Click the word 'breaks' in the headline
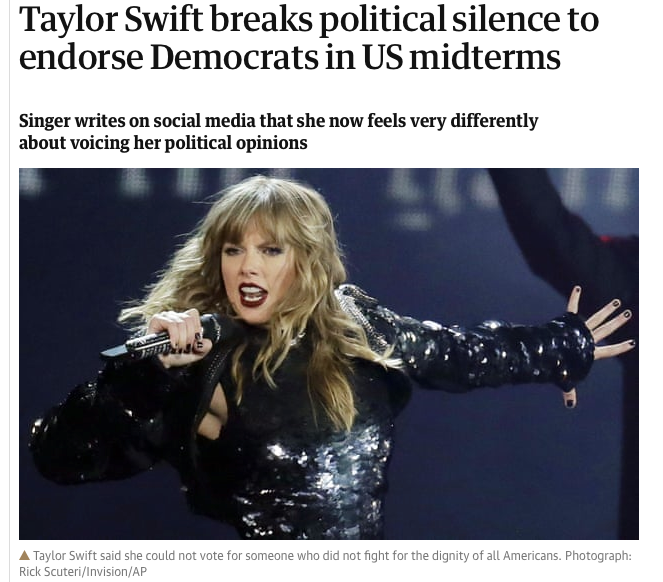Screen dimensions: 663x582 (261, 20)
